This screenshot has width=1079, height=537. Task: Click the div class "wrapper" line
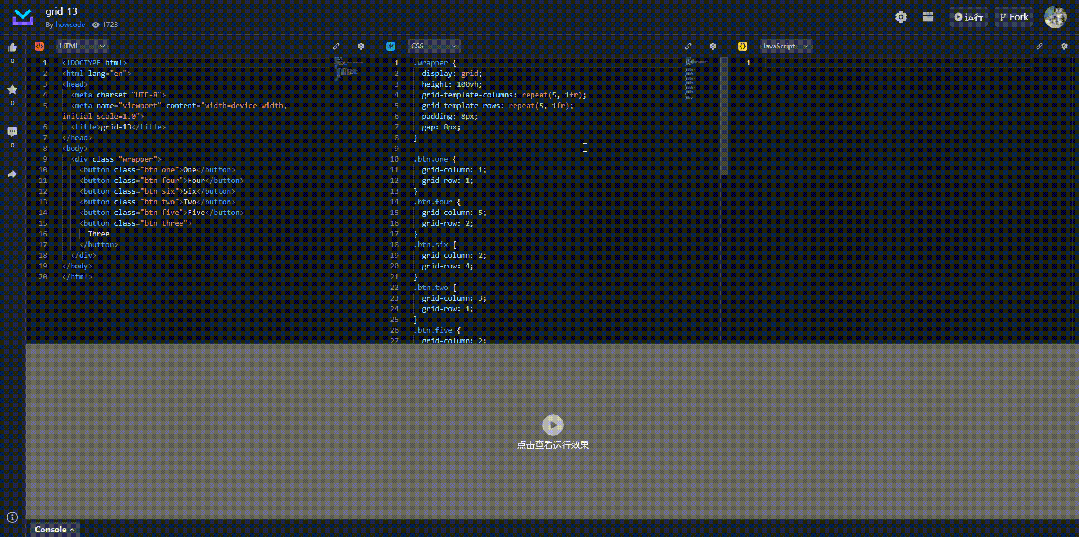tap(117, 159)
